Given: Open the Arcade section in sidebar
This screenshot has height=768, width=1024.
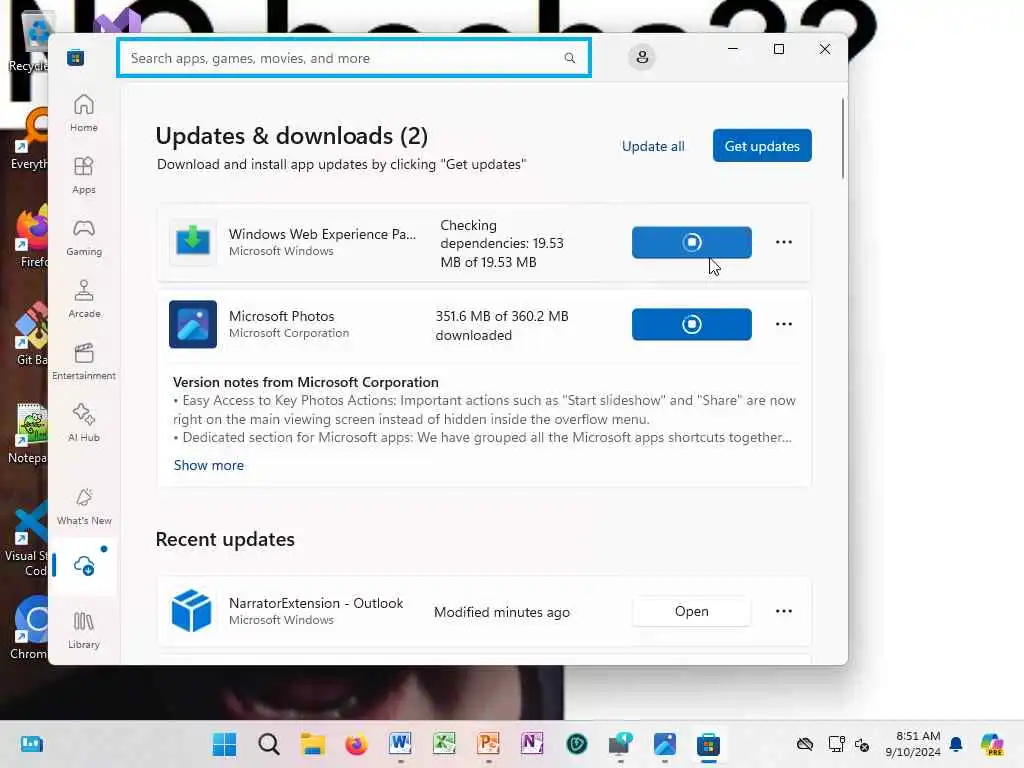Looking at the screenshot, I should [84, 299].
